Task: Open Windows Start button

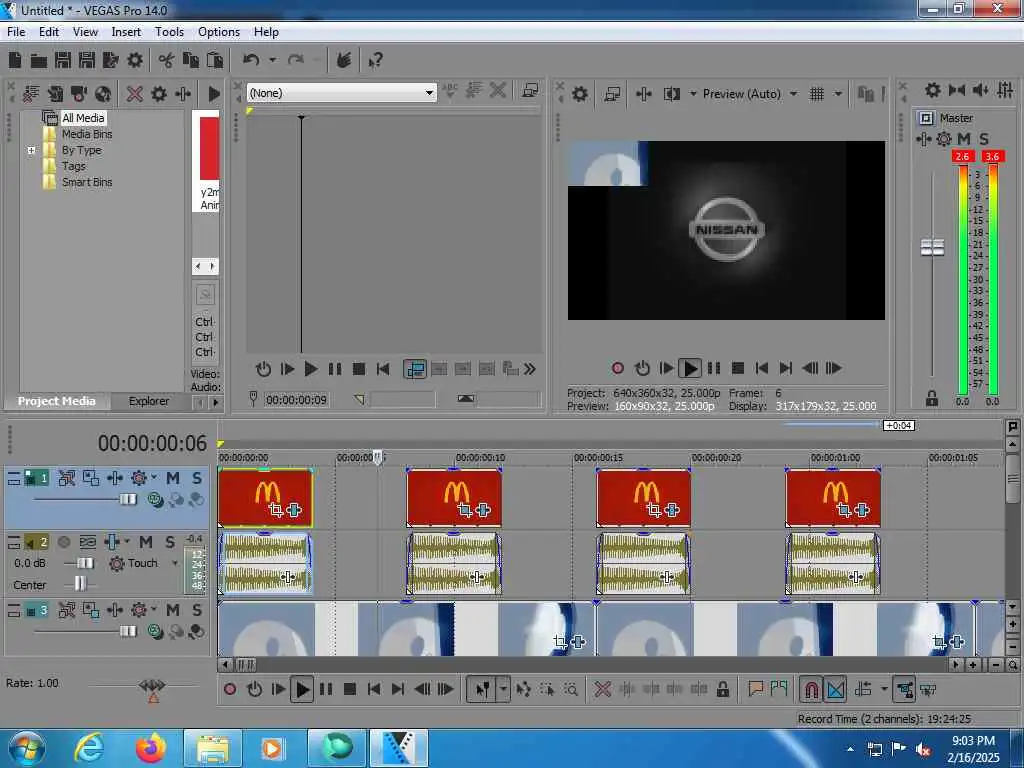Action: [x=27, y=748]
